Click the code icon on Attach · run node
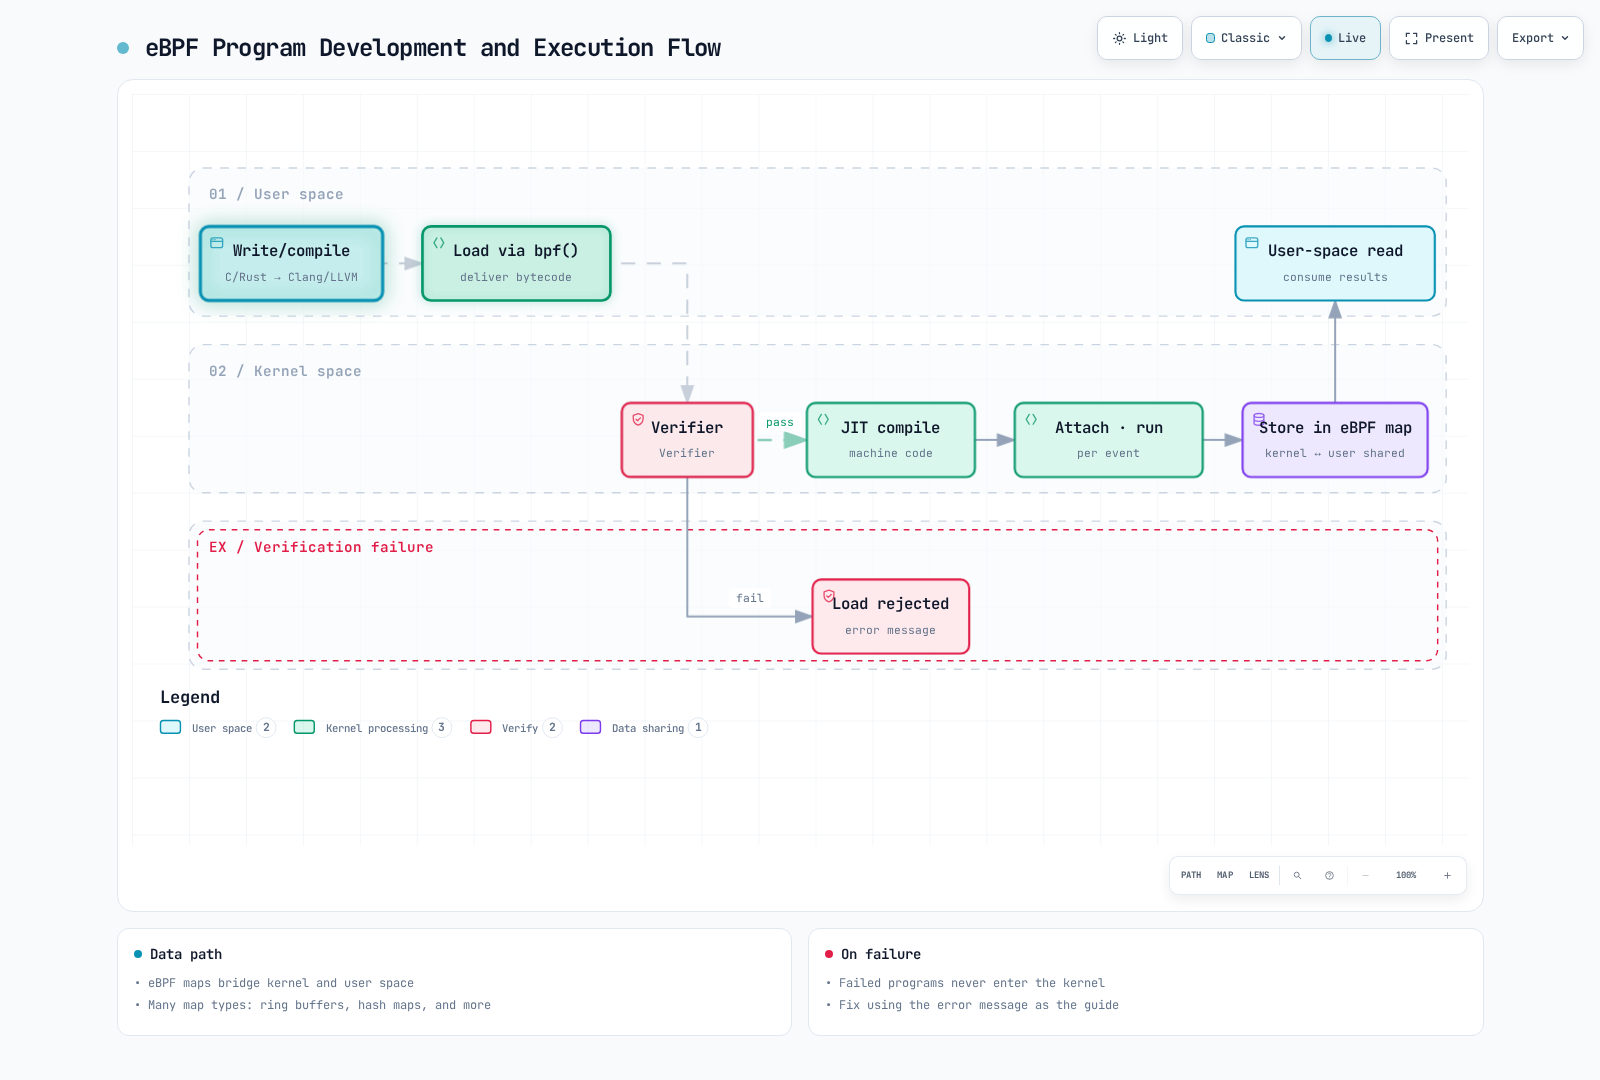This screenshot has width=1600, height=1080. coord(1031,420)
